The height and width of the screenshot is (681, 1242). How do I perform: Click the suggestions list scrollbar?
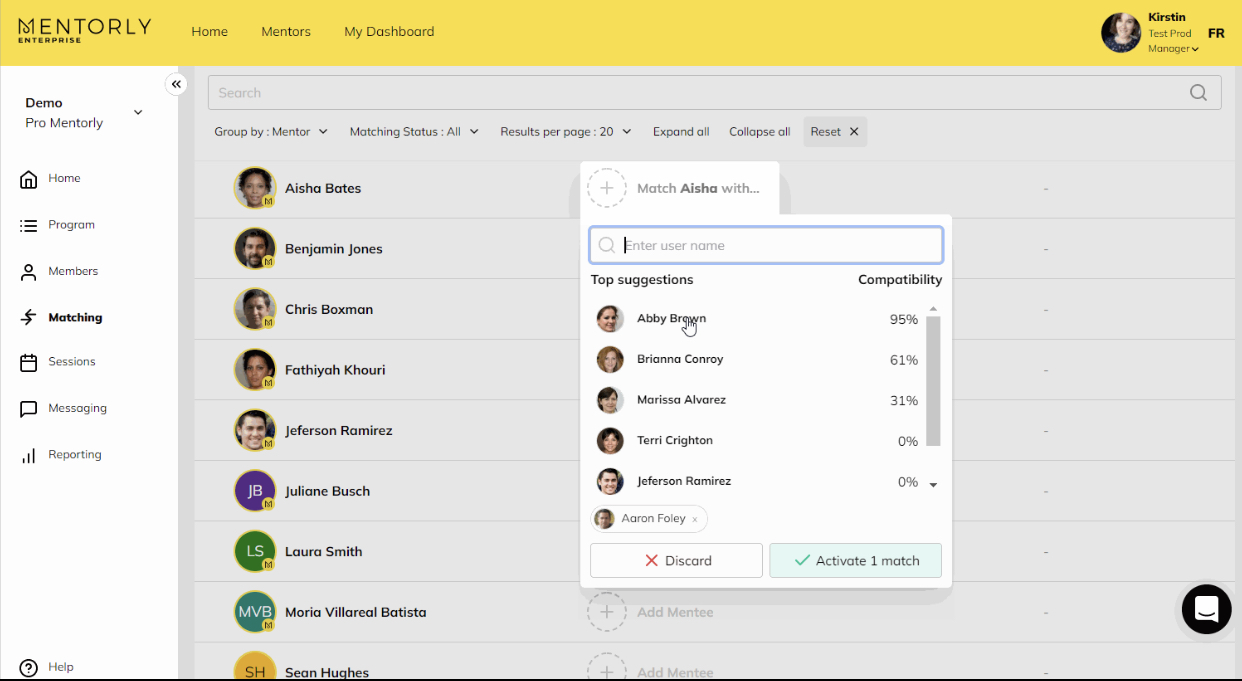933,380
